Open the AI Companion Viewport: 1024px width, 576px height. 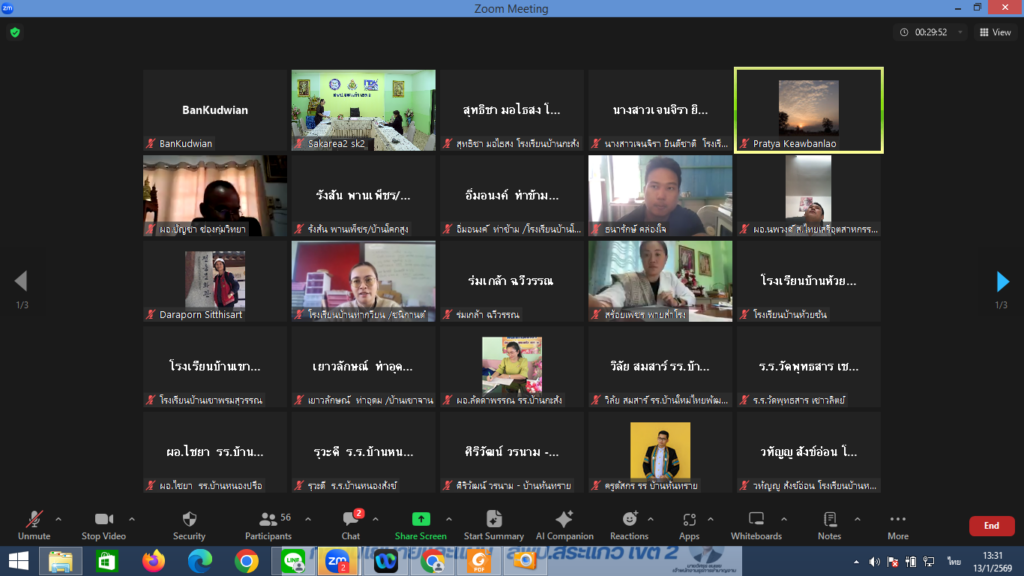(x=564, y=525)
